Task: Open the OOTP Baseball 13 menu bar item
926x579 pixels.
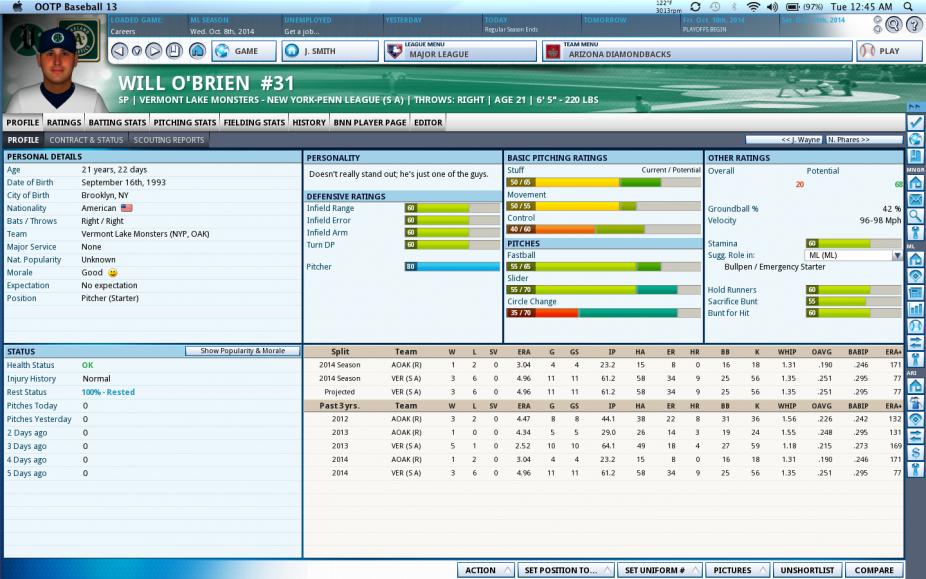Action: tap(76, 6)
